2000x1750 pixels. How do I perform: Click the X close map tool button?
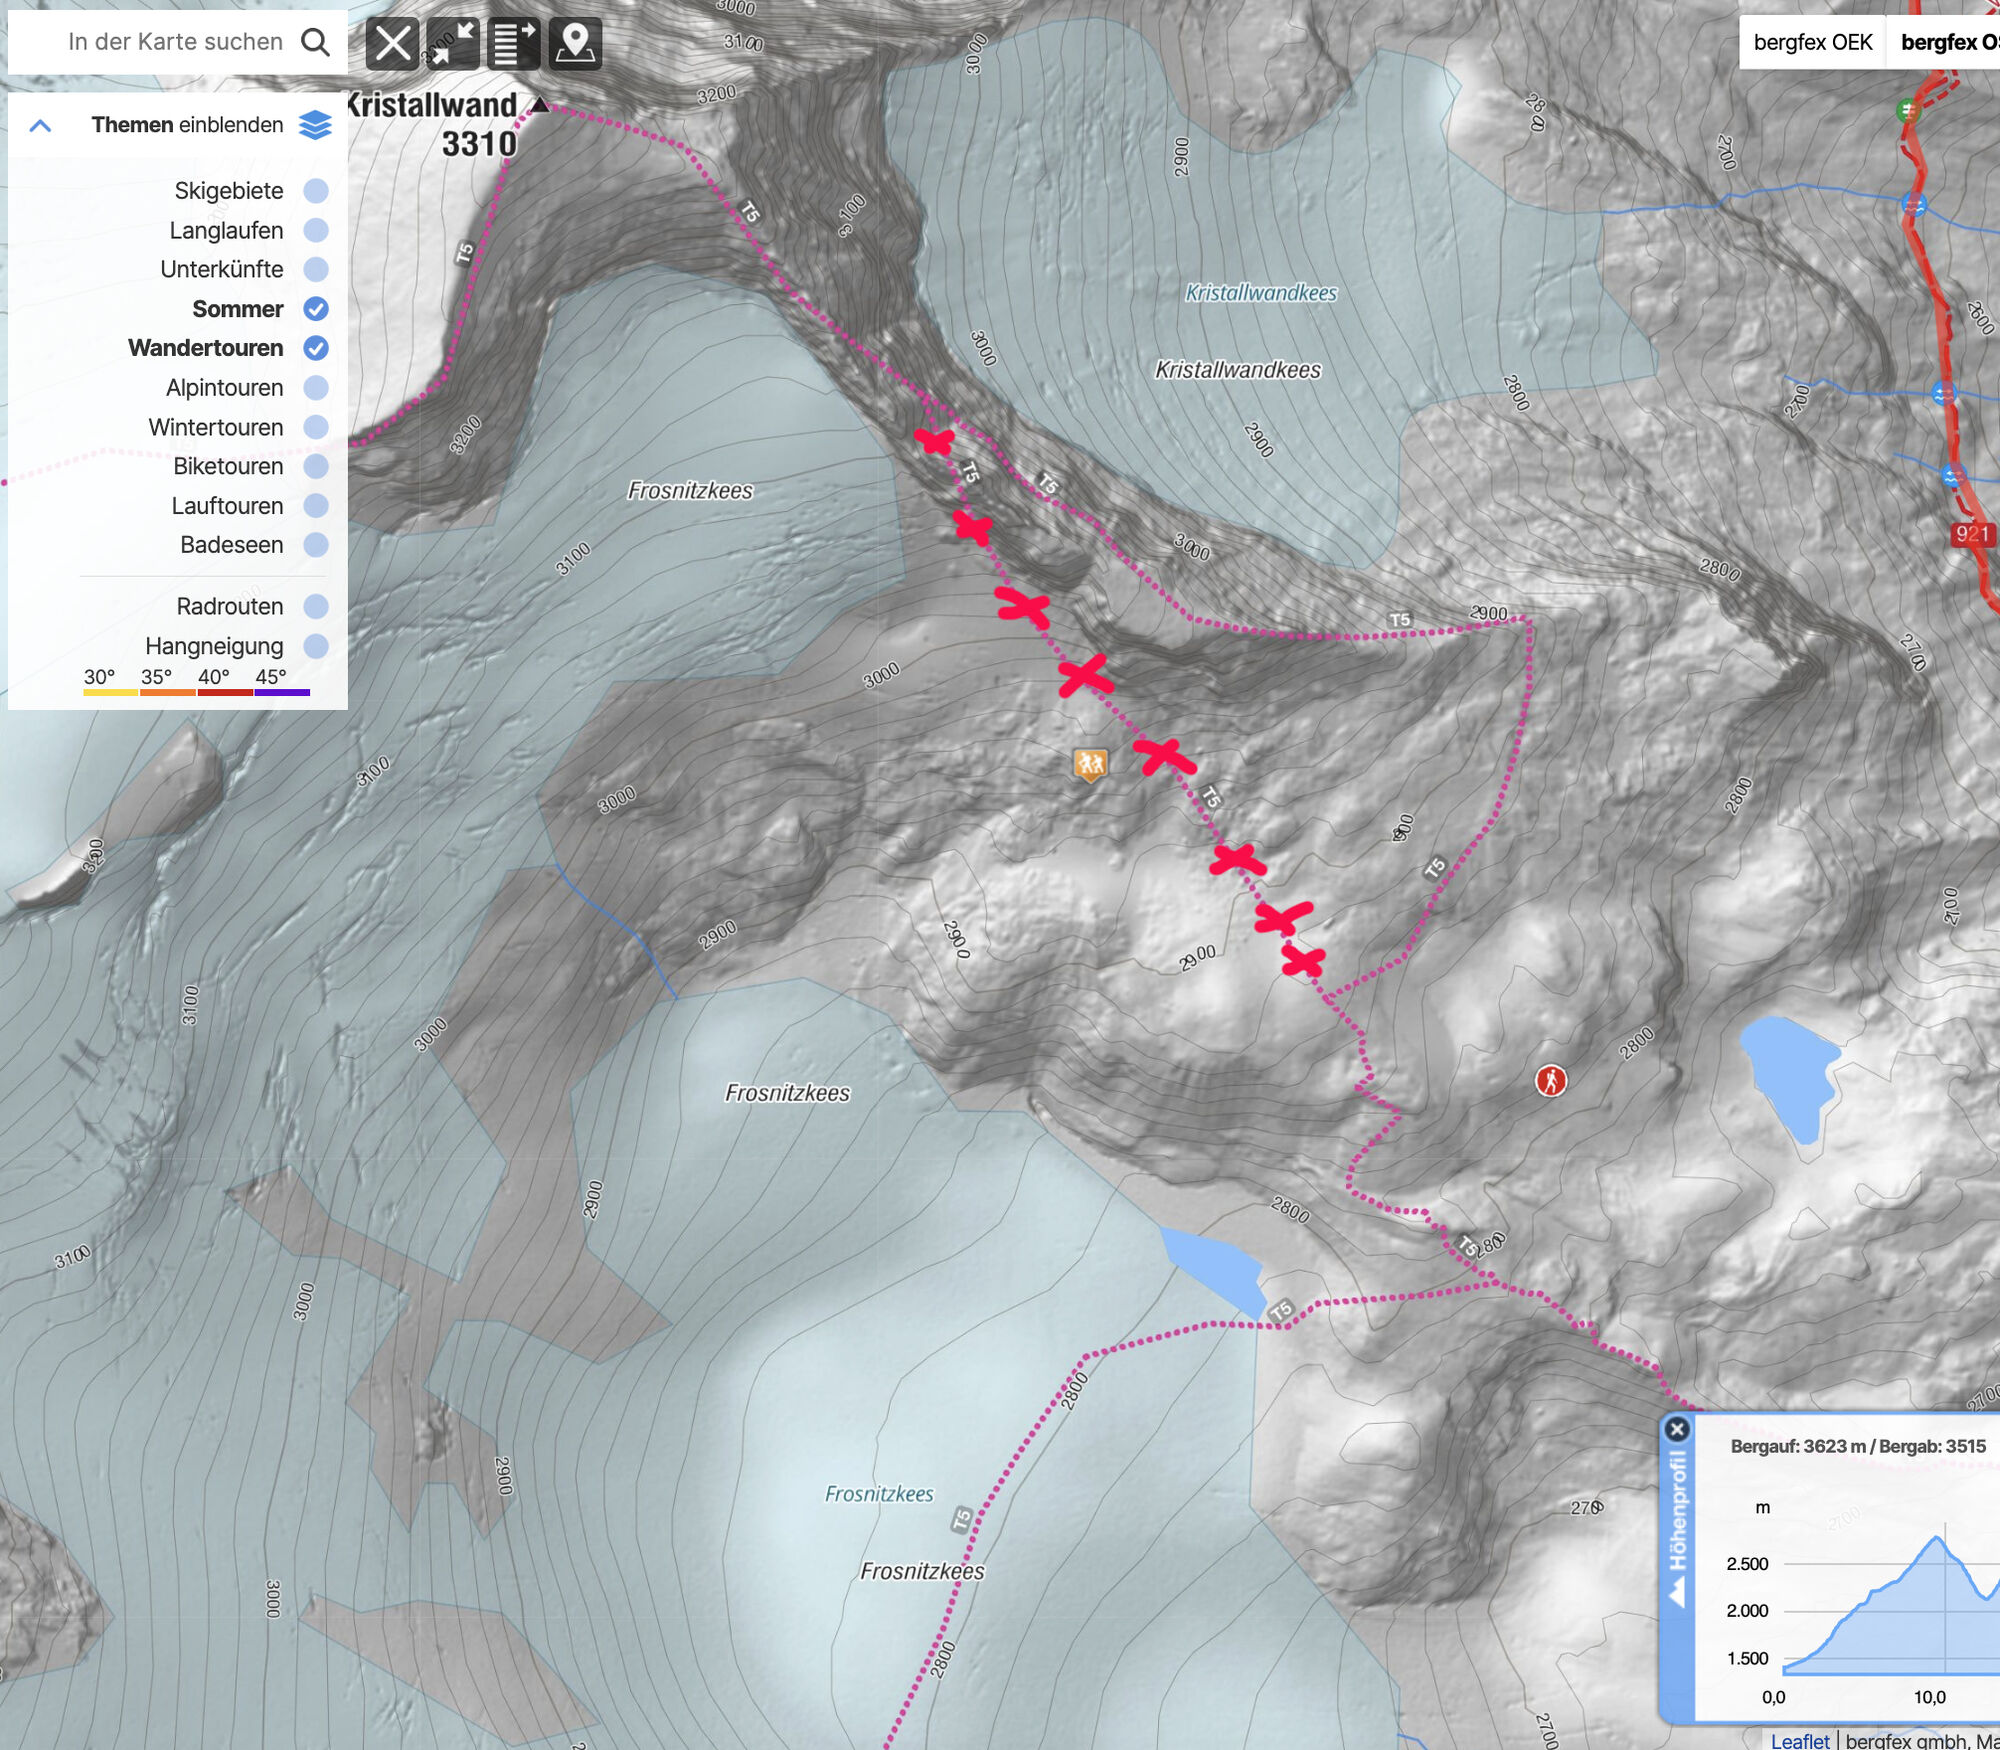392,44
